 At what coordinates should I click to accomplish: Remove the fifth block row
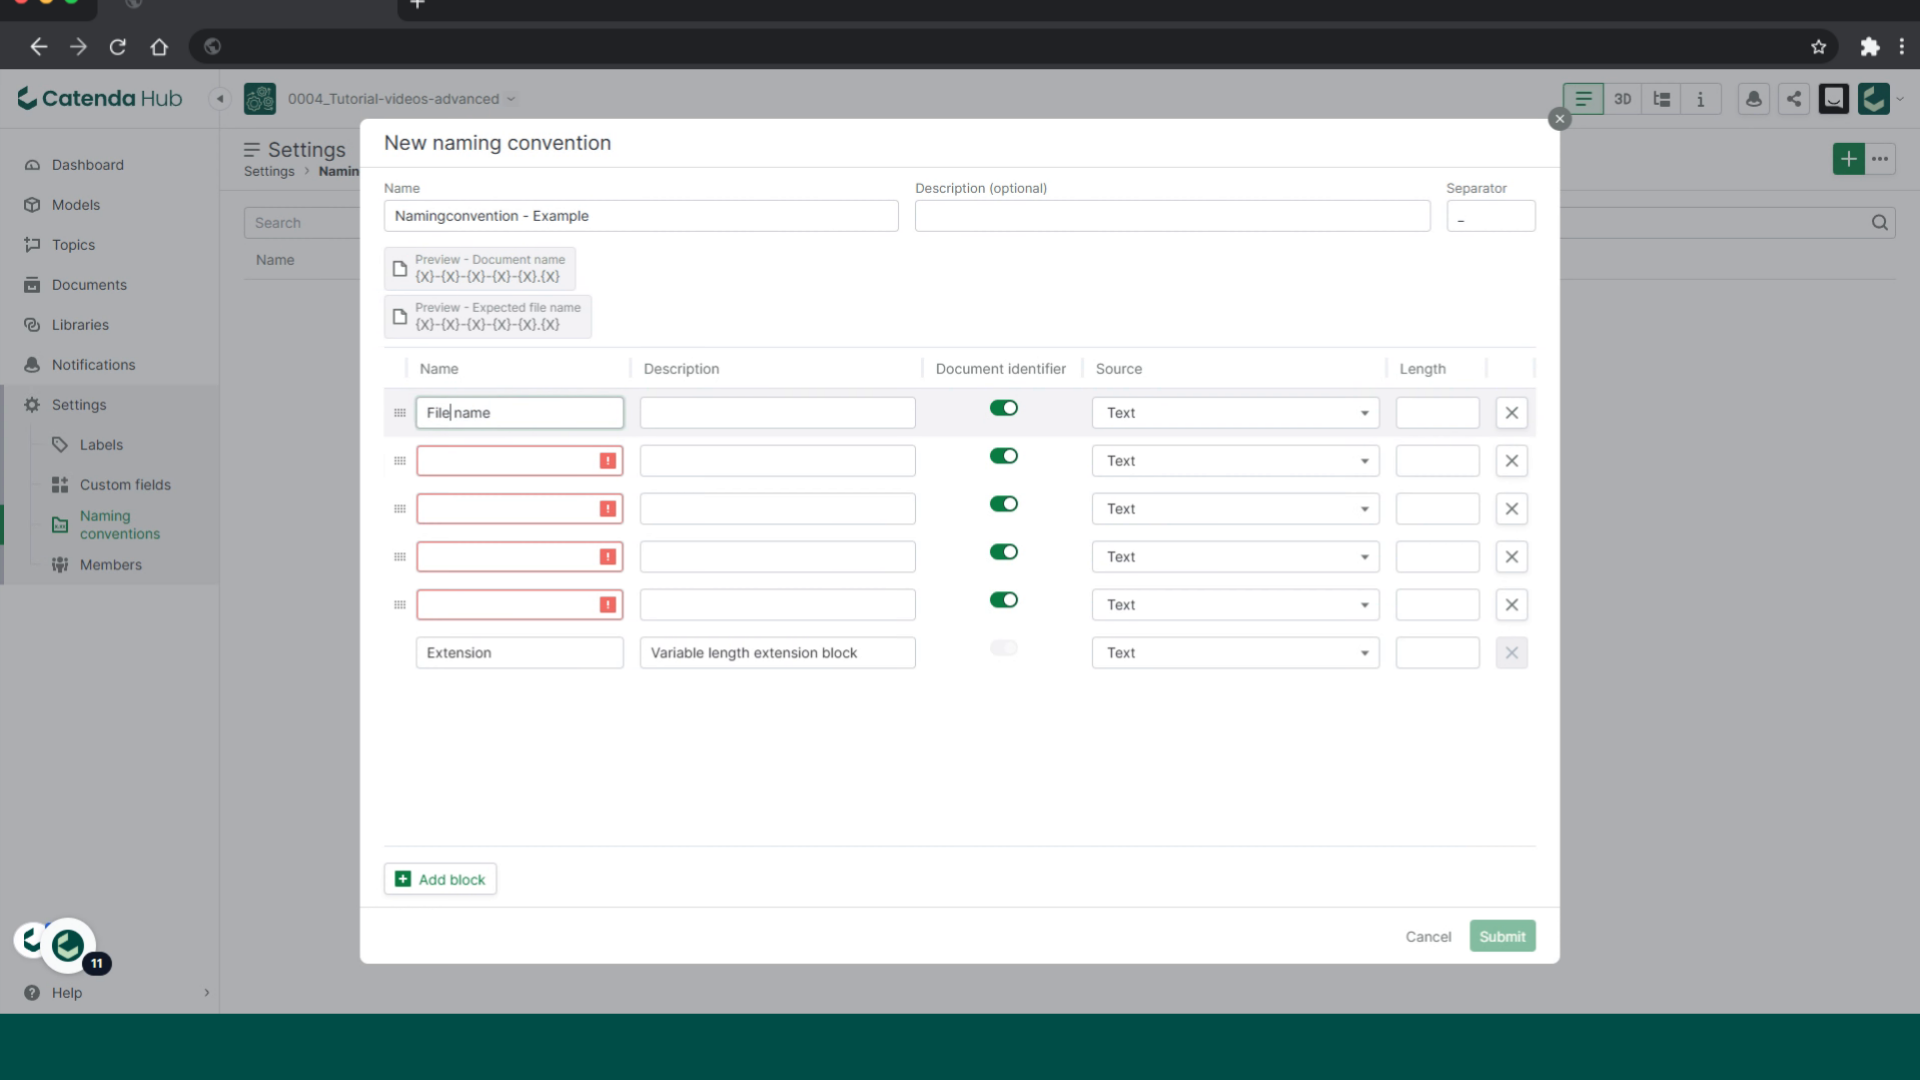coord(1511,605)
